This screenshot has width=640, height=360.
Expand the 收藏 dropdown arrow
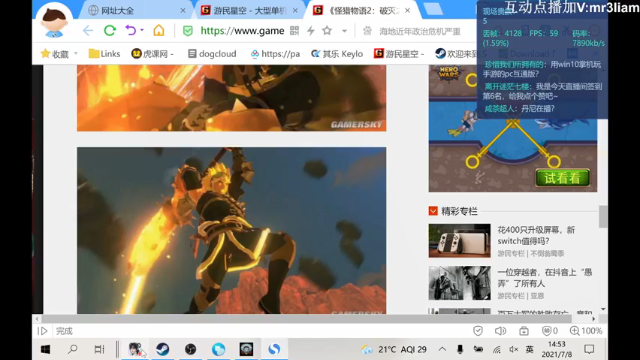click(76, 53)
